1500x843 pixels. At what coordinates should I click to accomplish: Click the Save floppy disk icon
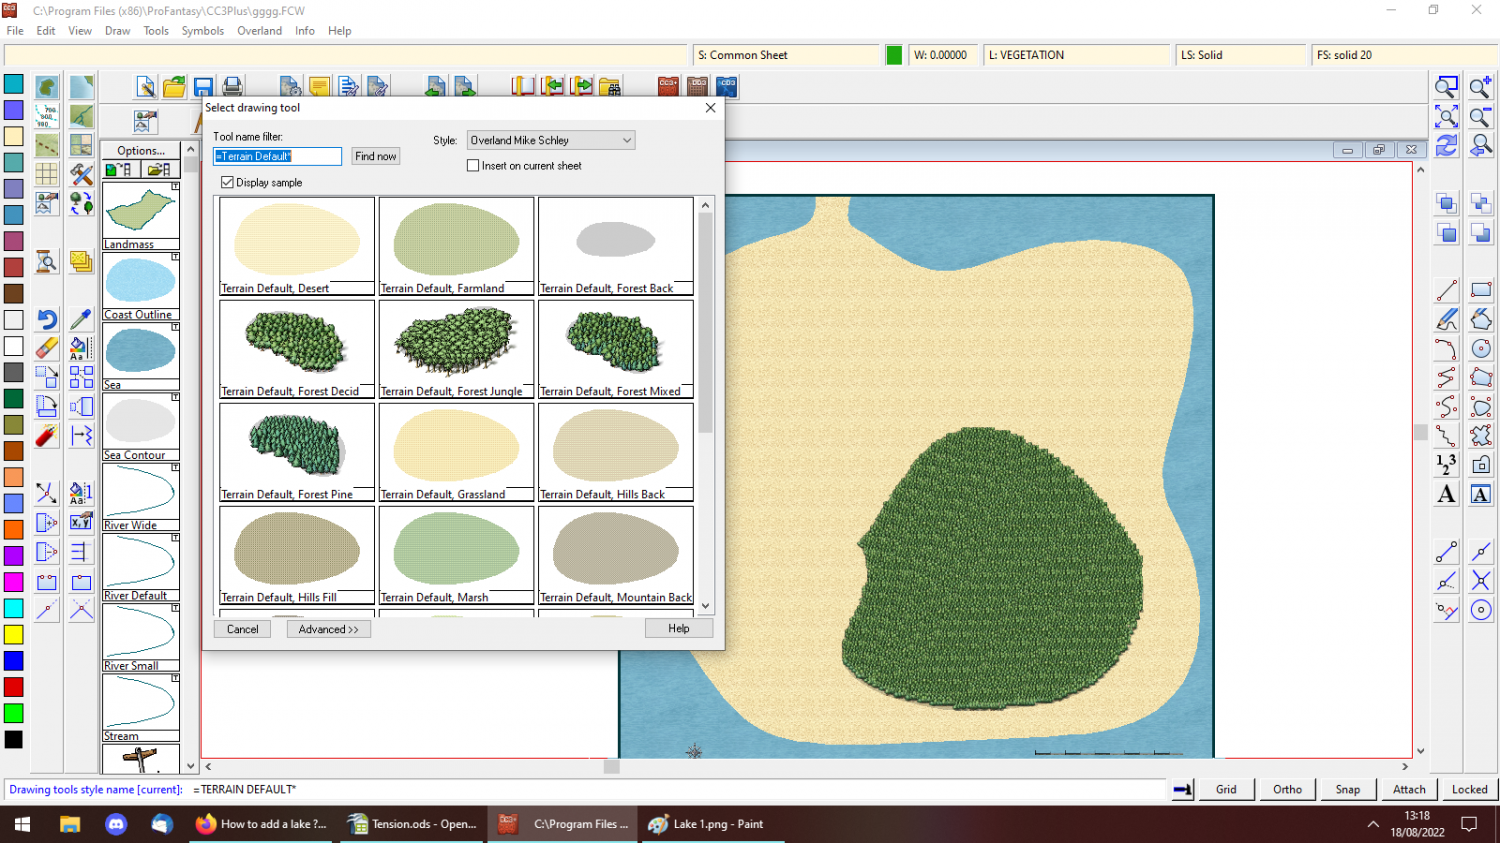pyautogui.click(x=203, y=87)
